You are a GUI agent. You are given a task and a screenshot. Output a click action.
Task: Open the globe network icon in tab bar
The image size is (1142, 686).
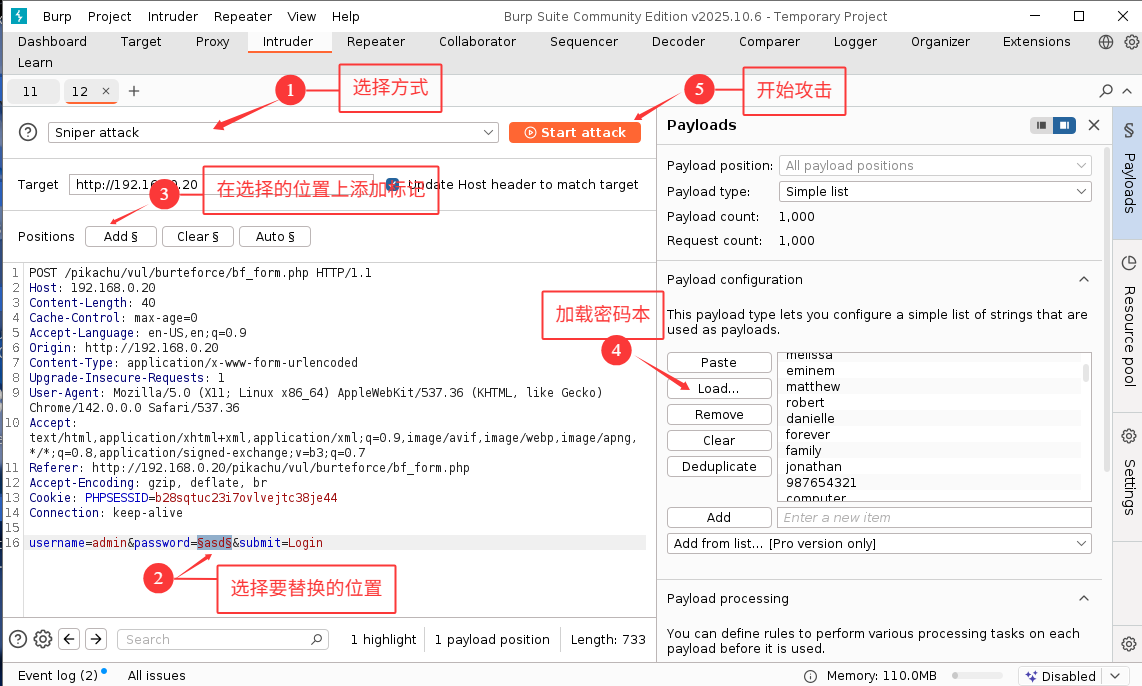1106,42
